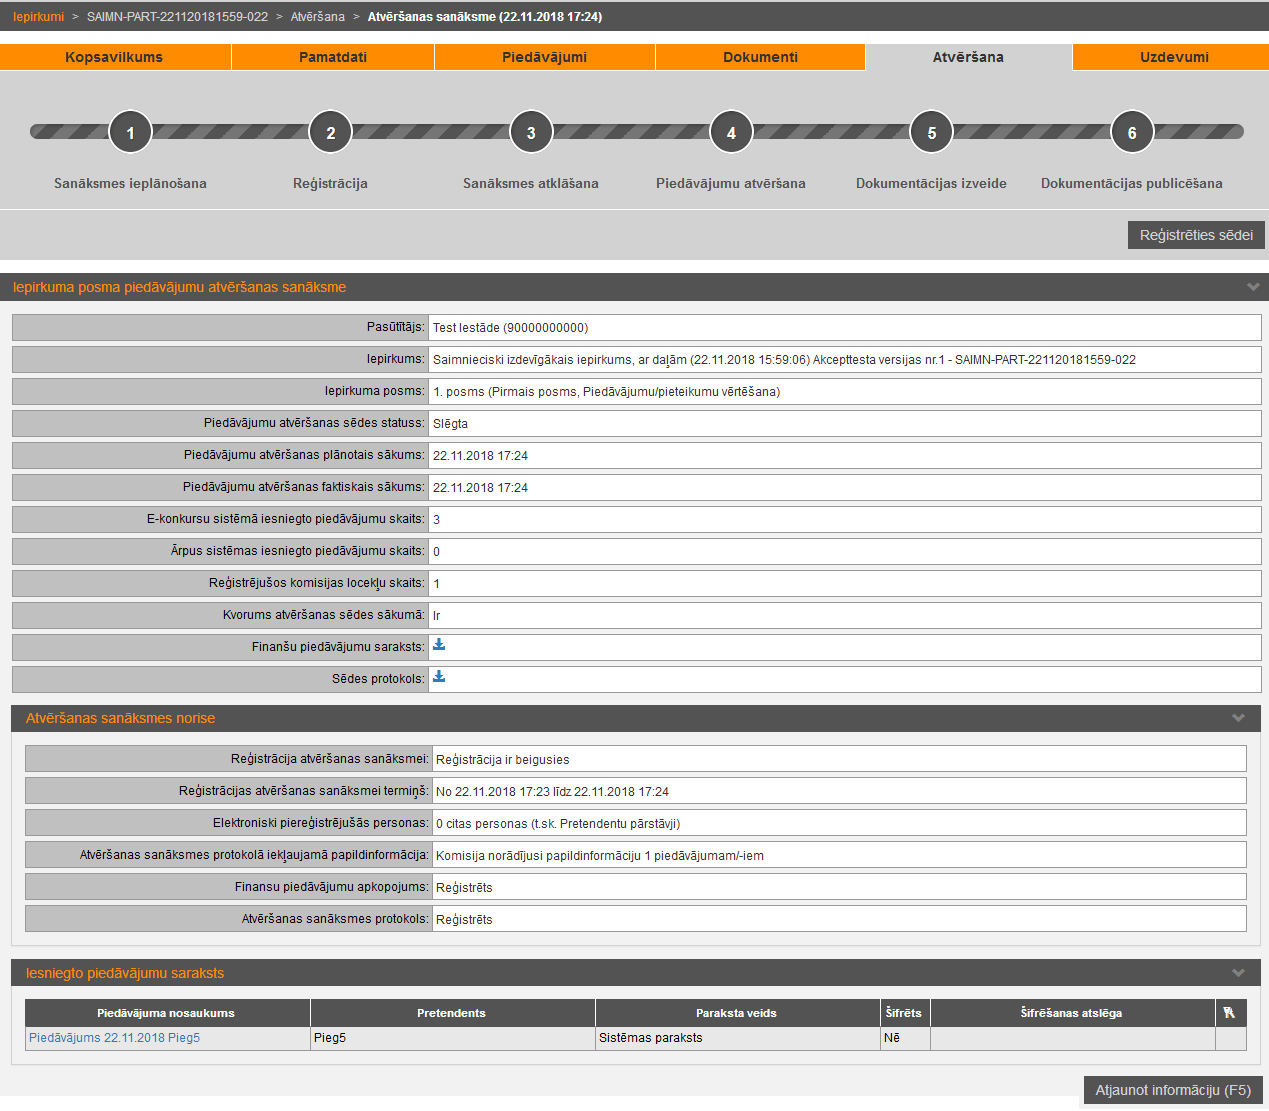Select step 4 Piedāvājumu atvēršana circle
Screen dimensions: 1269x1111
(x=731, y=132)
